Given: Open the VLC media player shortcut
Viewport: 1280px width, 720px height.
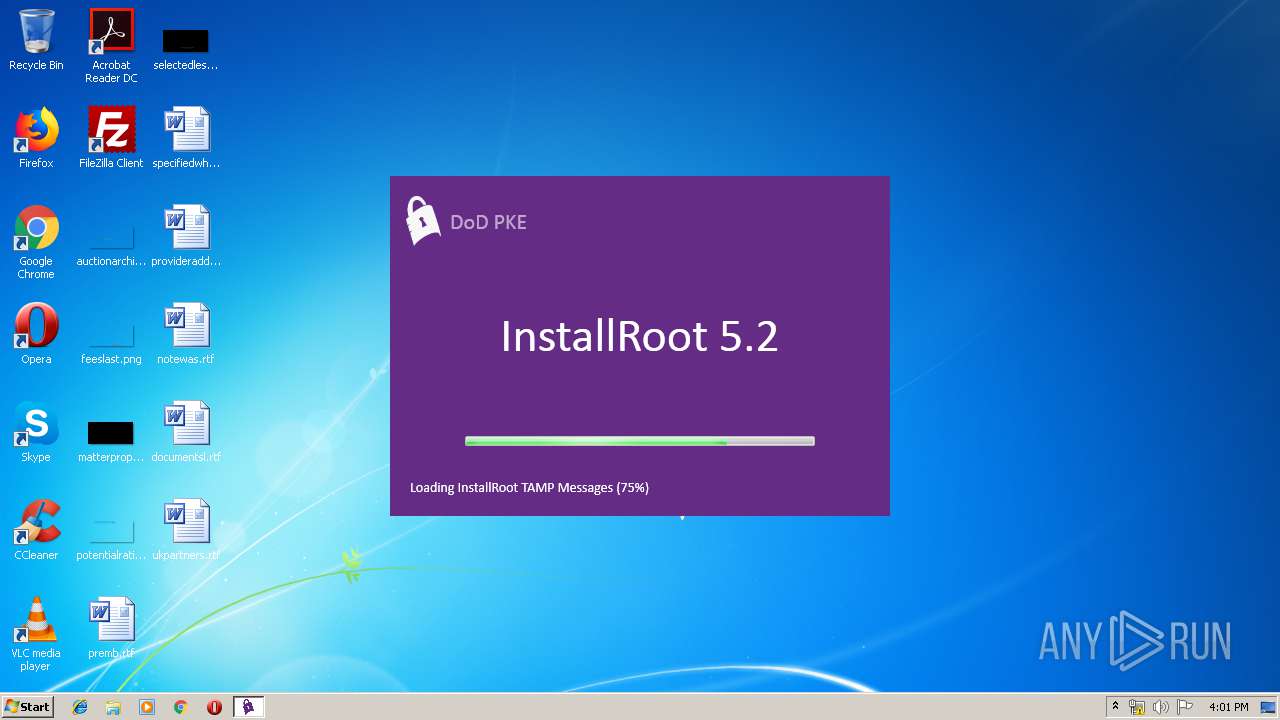Looking at the screenshot, I should (36, 634).
